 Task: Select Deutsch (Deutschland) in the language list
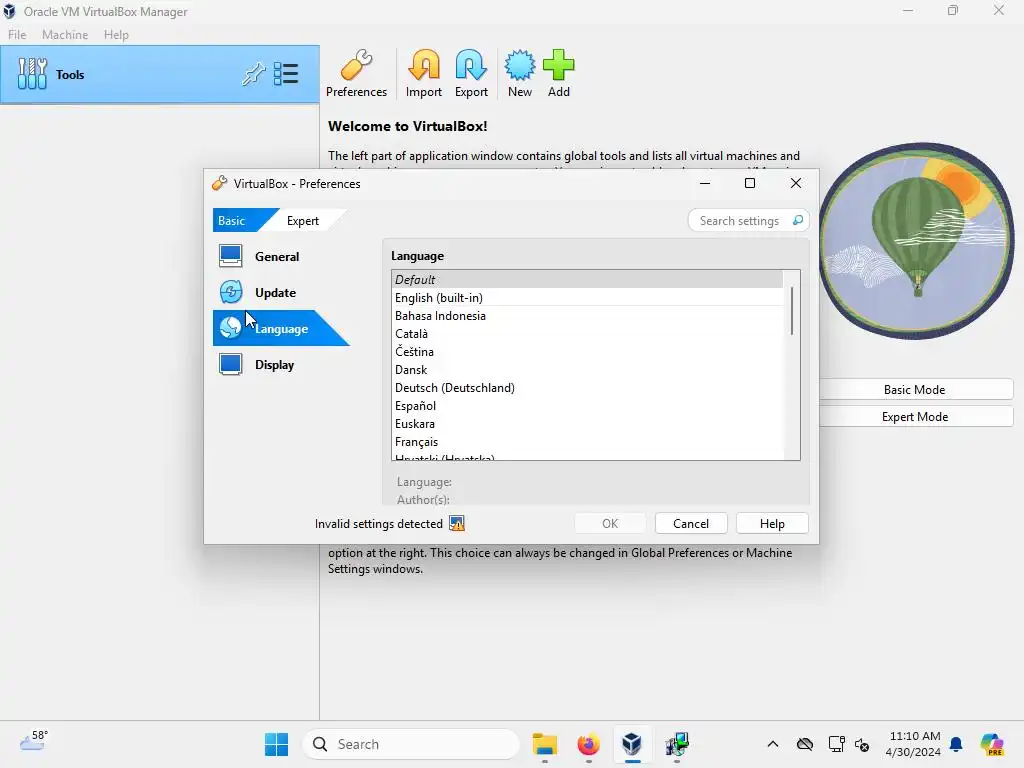tap(587, 388)
